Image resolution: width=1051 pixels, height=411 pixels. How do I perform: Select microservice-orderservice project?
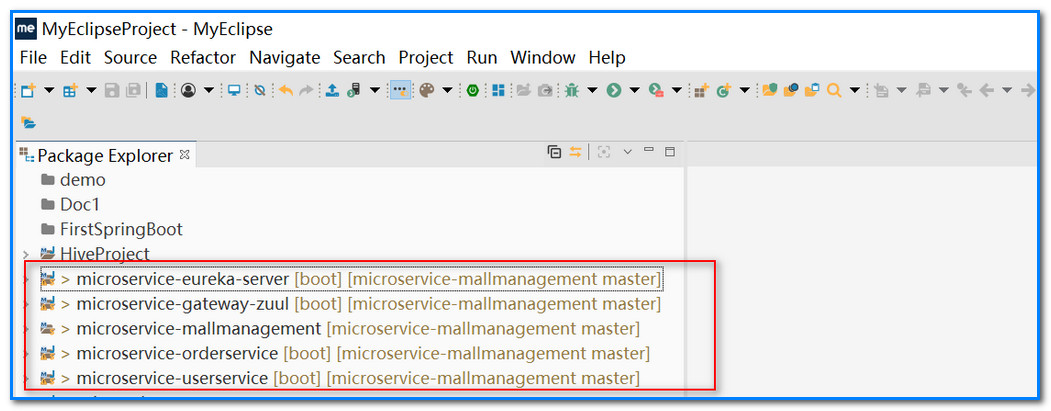coord(345,353)
